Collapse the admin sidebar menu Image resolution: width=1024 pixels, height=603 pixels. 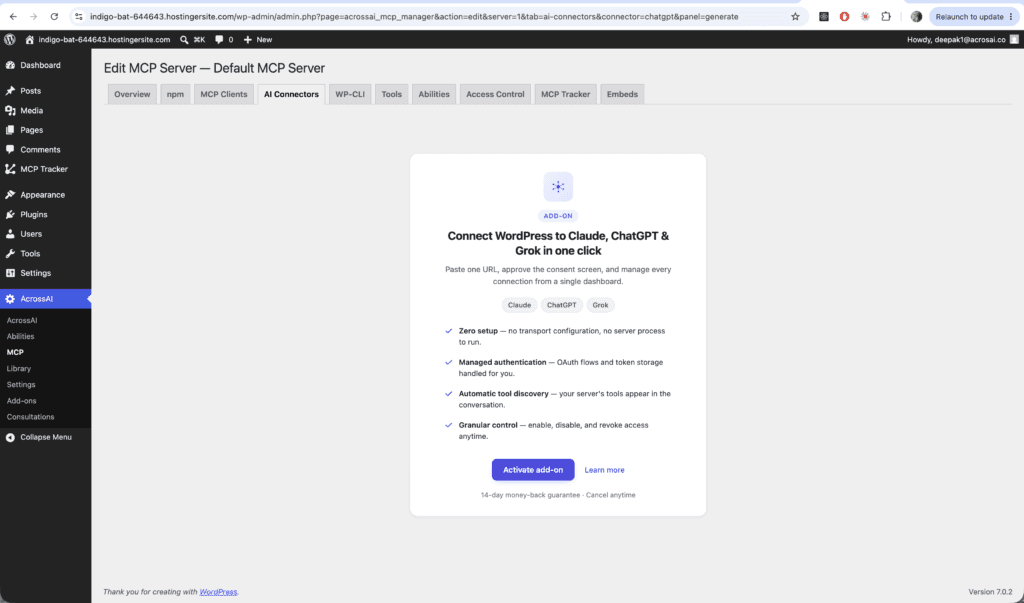[46, 437]
